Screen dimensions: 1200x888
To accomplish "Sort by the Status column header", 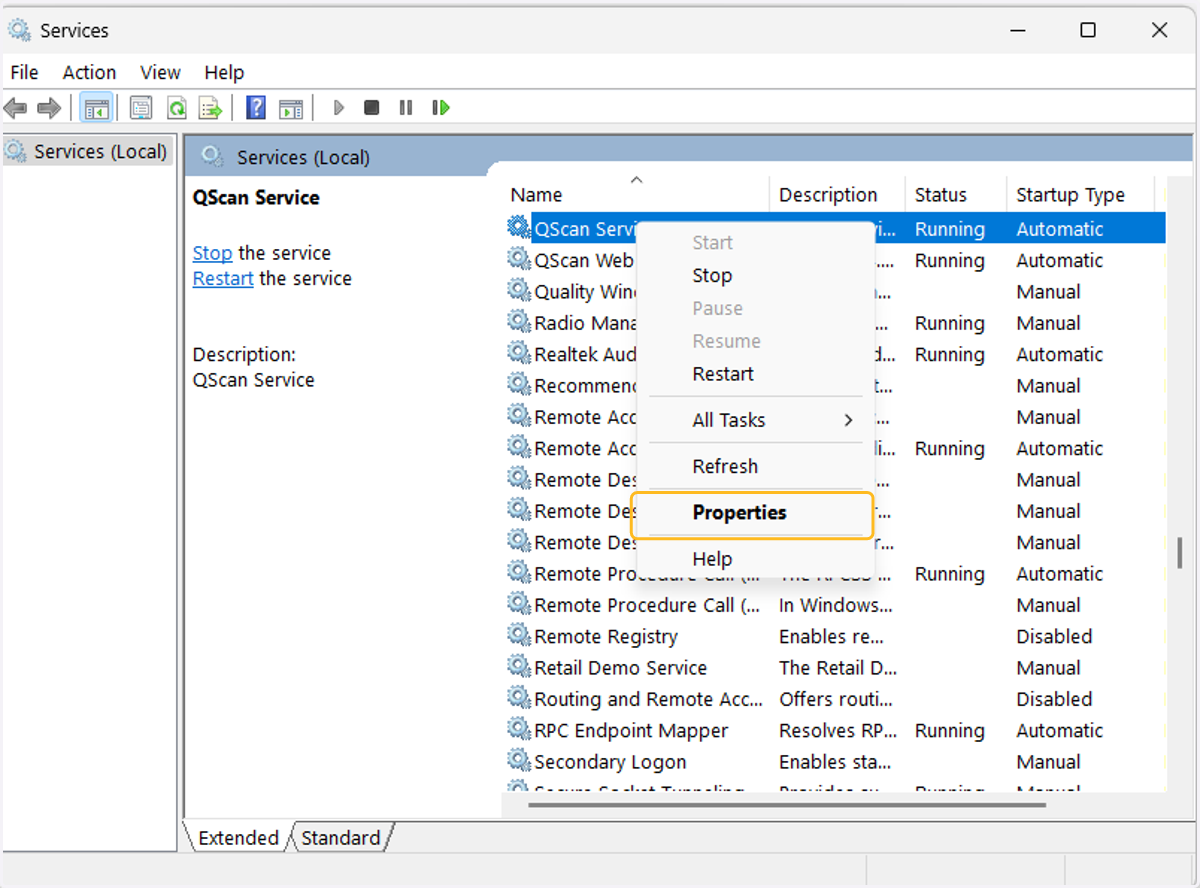I will [x=955, y=195].
